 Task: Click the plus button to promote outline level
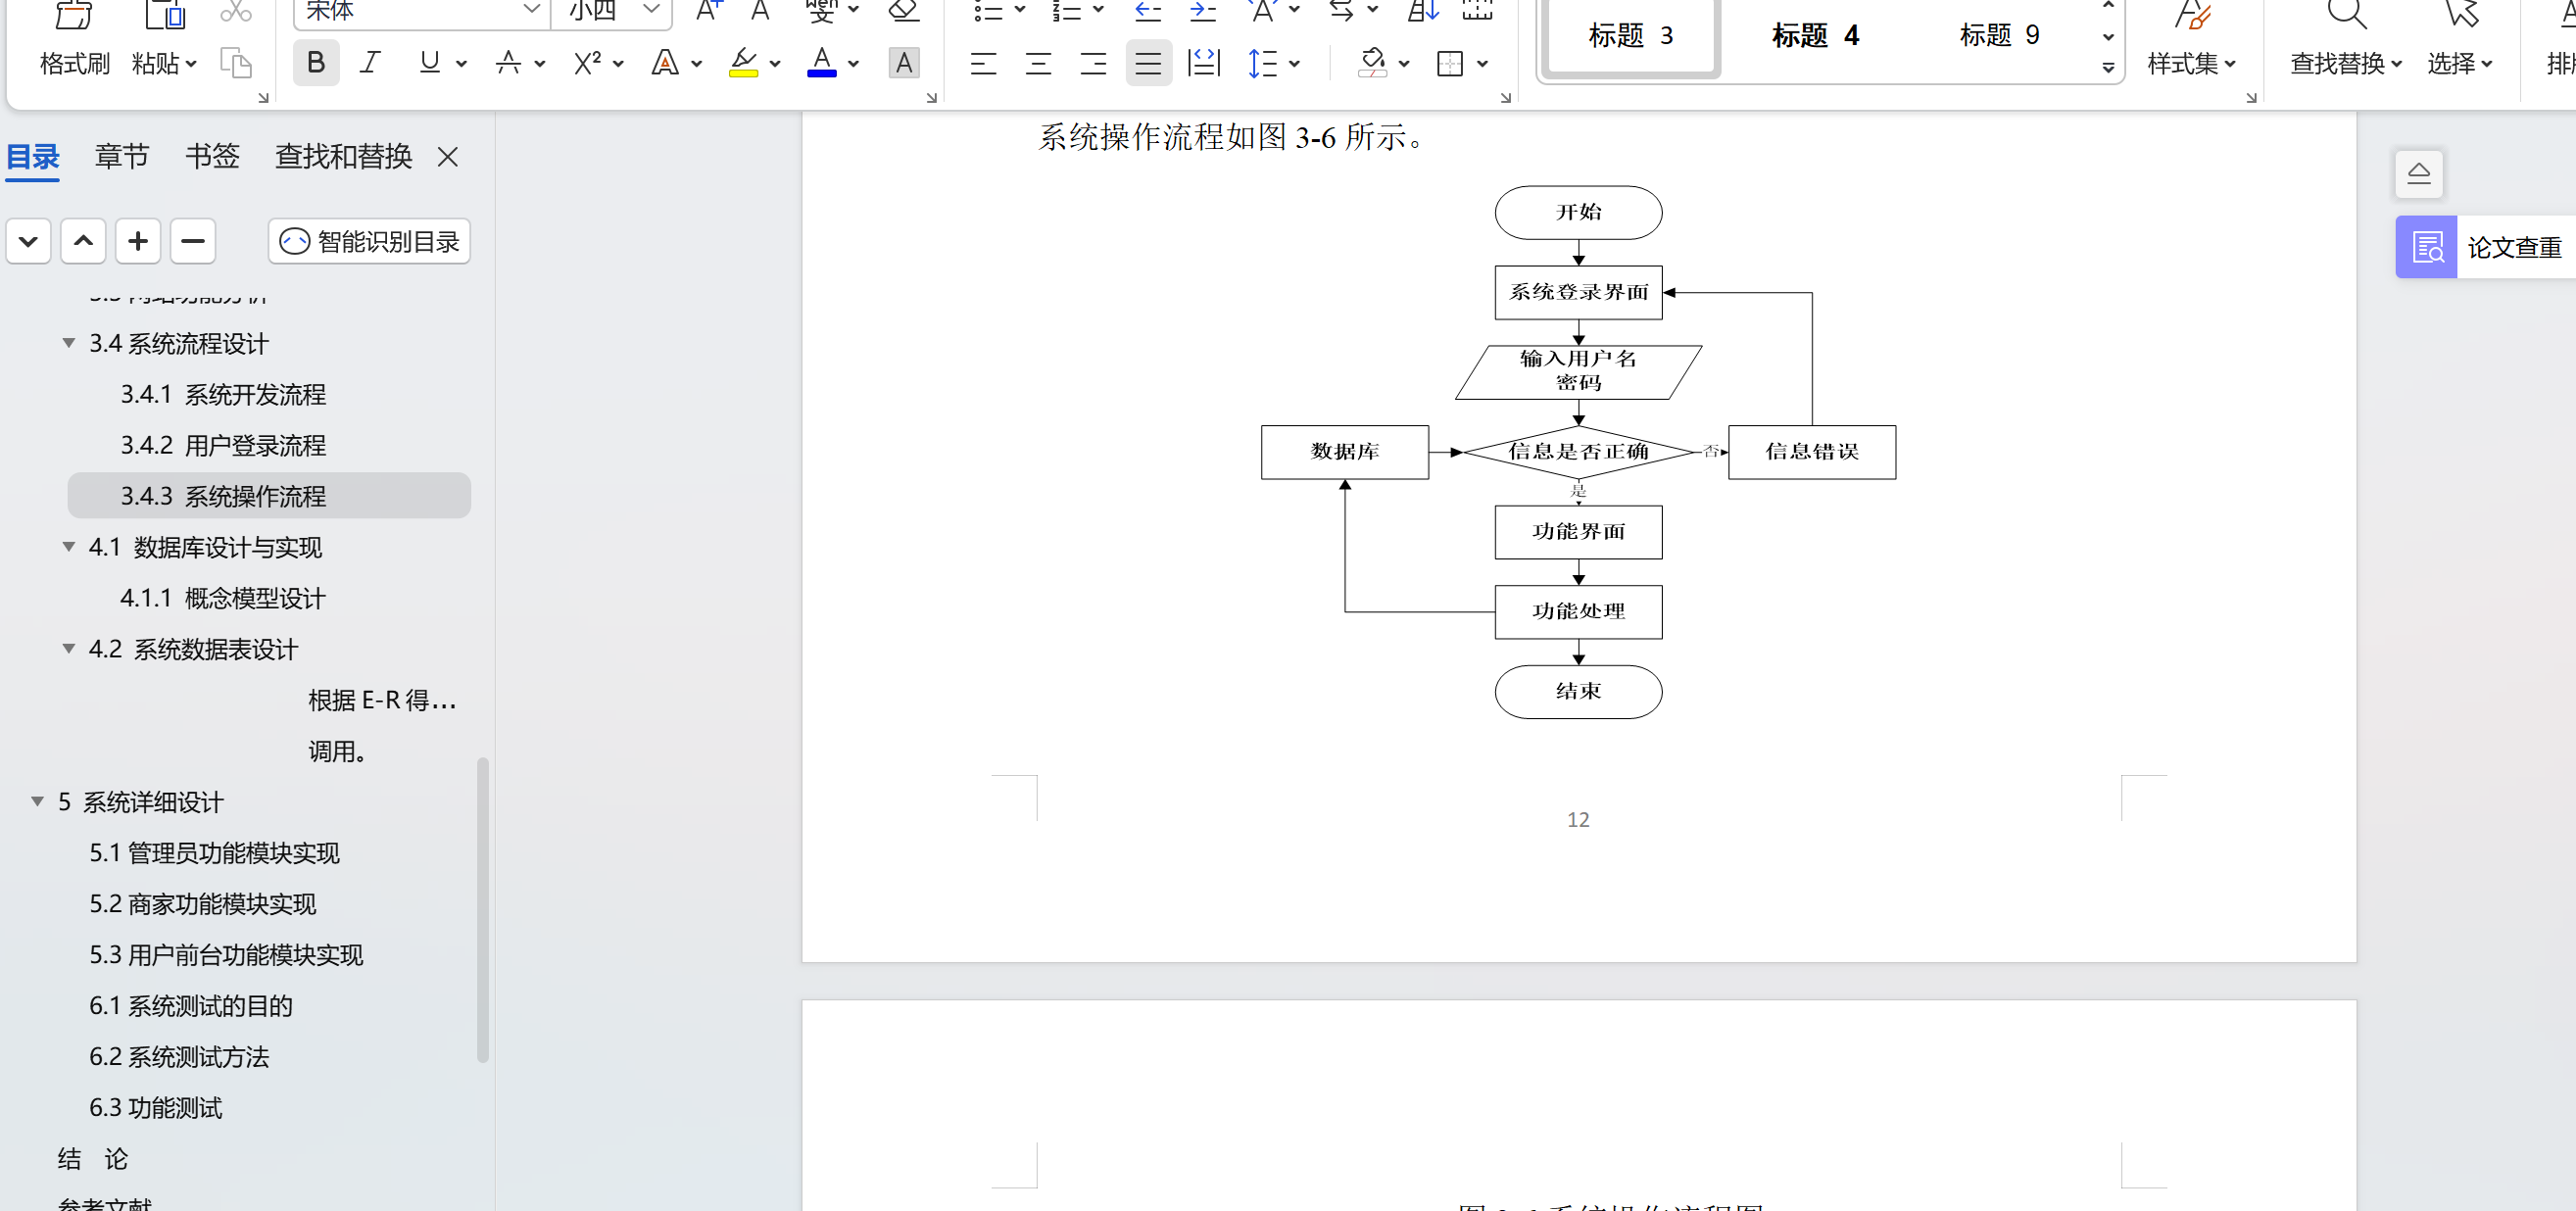click(x=138, y=241)
